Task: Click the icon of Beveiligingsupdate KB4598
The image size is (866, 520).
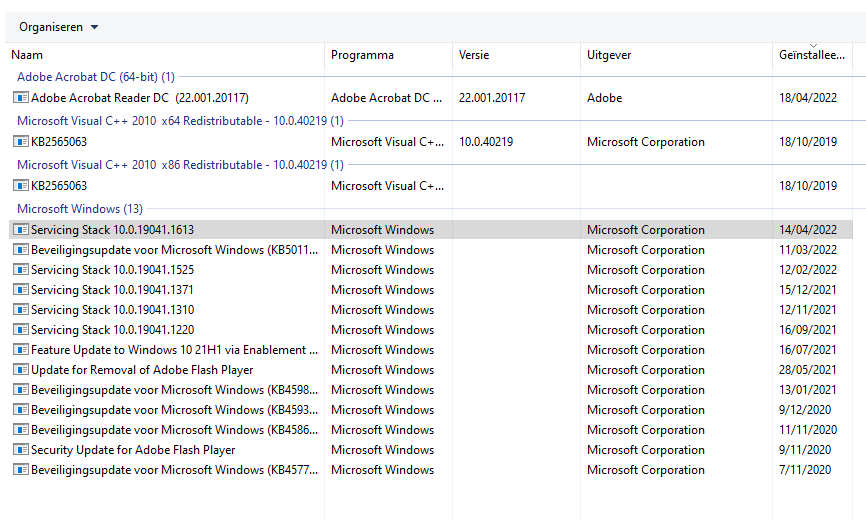Action: click(21, 390)
